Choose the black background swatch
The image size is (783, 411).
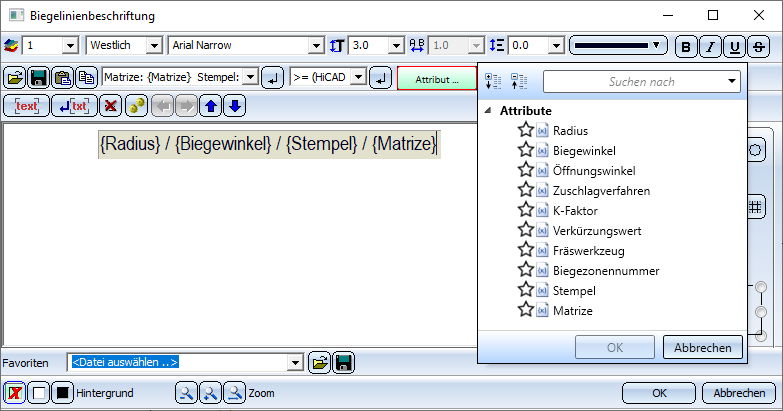(x=62, y=393)
